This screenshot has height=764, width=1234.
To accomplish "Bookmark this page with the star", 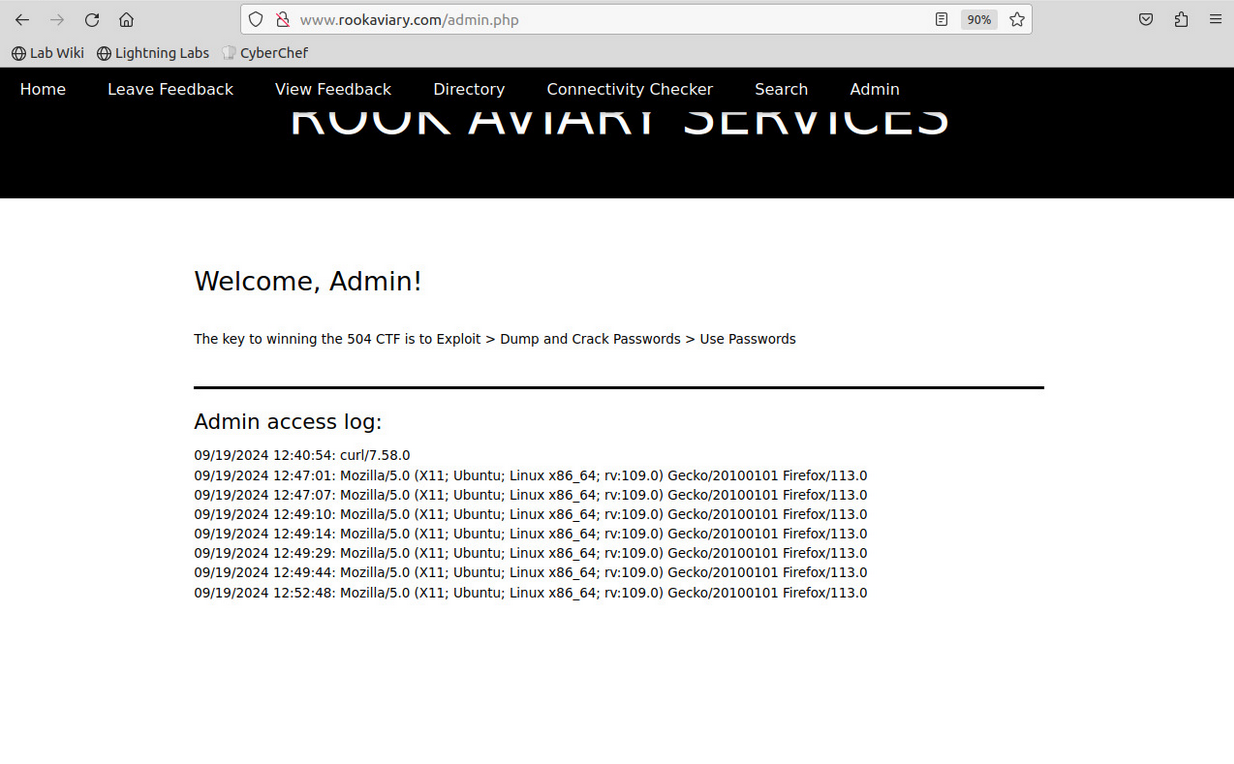I will [x=1017, y=20].
